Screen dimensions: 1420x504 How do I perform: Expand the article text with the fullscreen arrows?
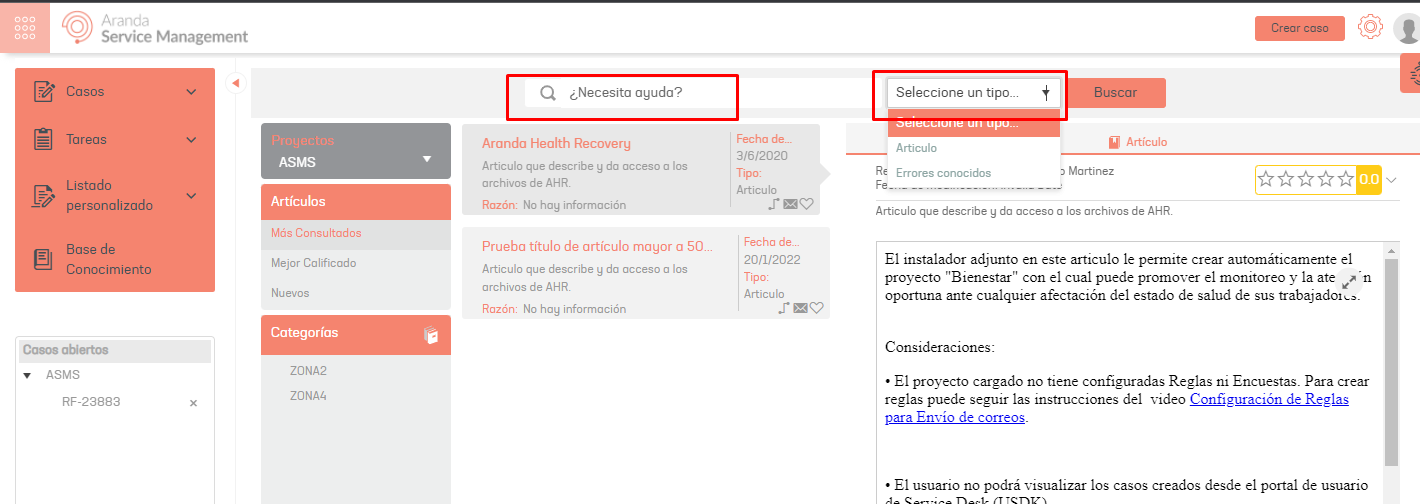(x=1349, y=282)
